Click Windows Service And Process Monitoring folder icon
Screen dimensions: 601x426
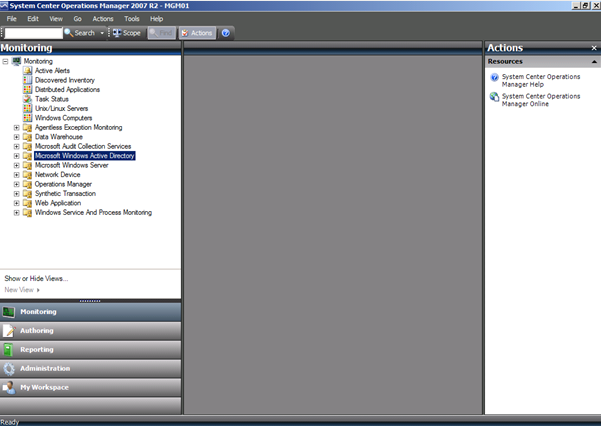pos(27,212)
